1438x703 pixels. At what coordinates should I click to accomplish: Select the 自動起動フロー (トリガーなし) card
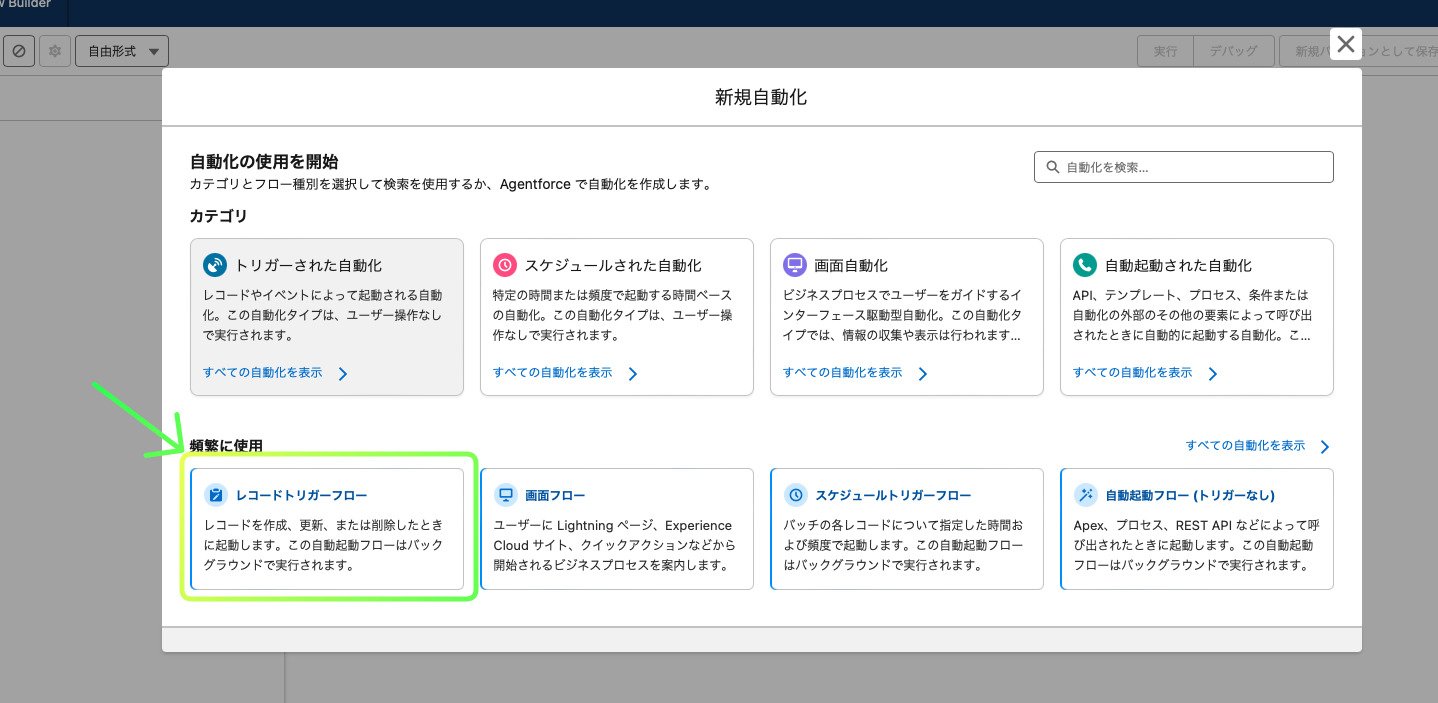point(1197,529)
